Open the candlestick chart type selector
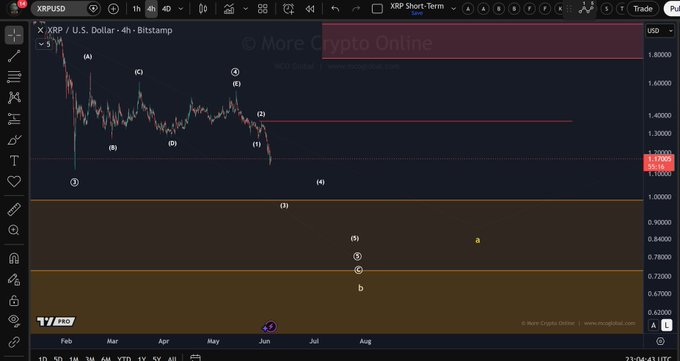 pos(203,9)
